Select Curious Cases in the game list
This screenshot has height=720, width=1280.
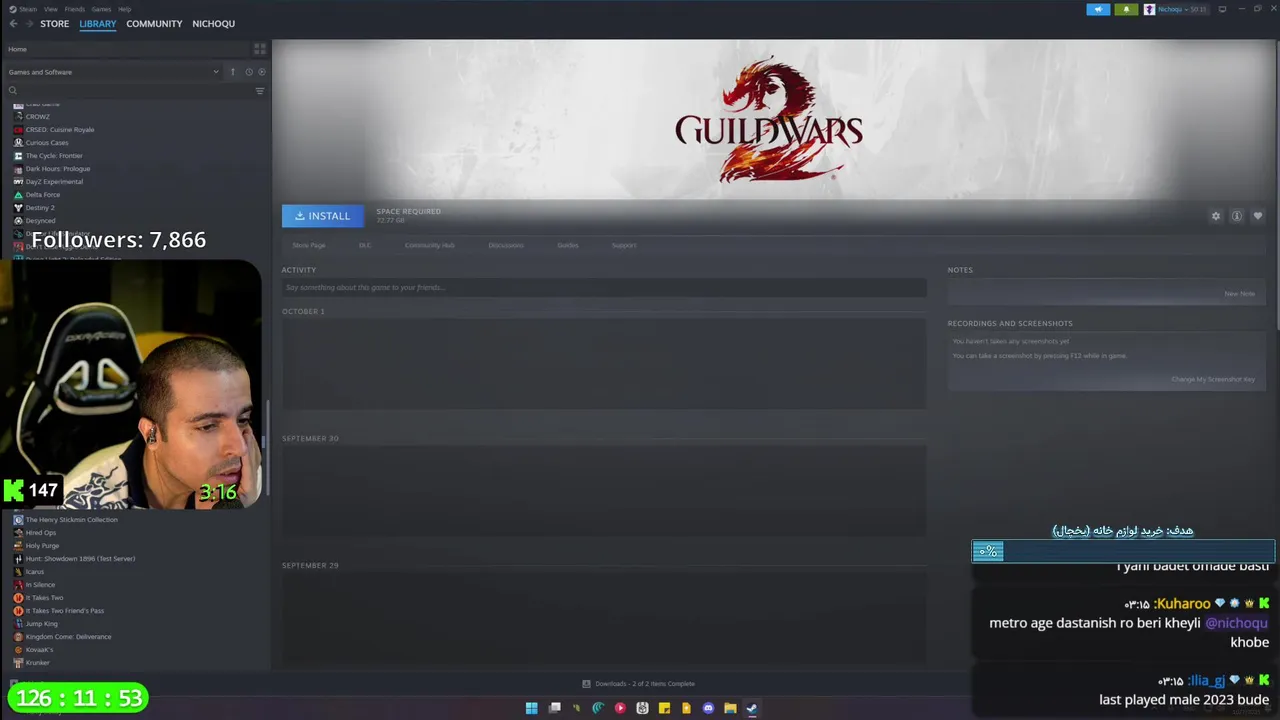click(47, 143)
